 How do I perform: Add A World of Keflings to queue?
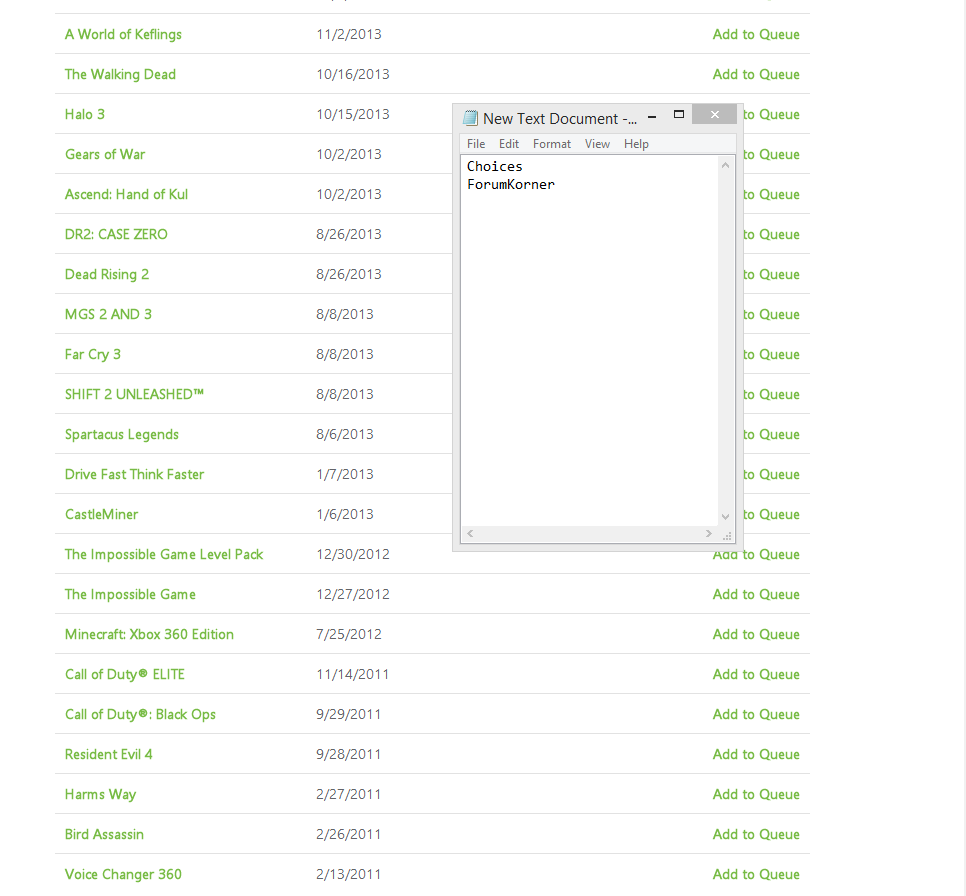point(756,35)
